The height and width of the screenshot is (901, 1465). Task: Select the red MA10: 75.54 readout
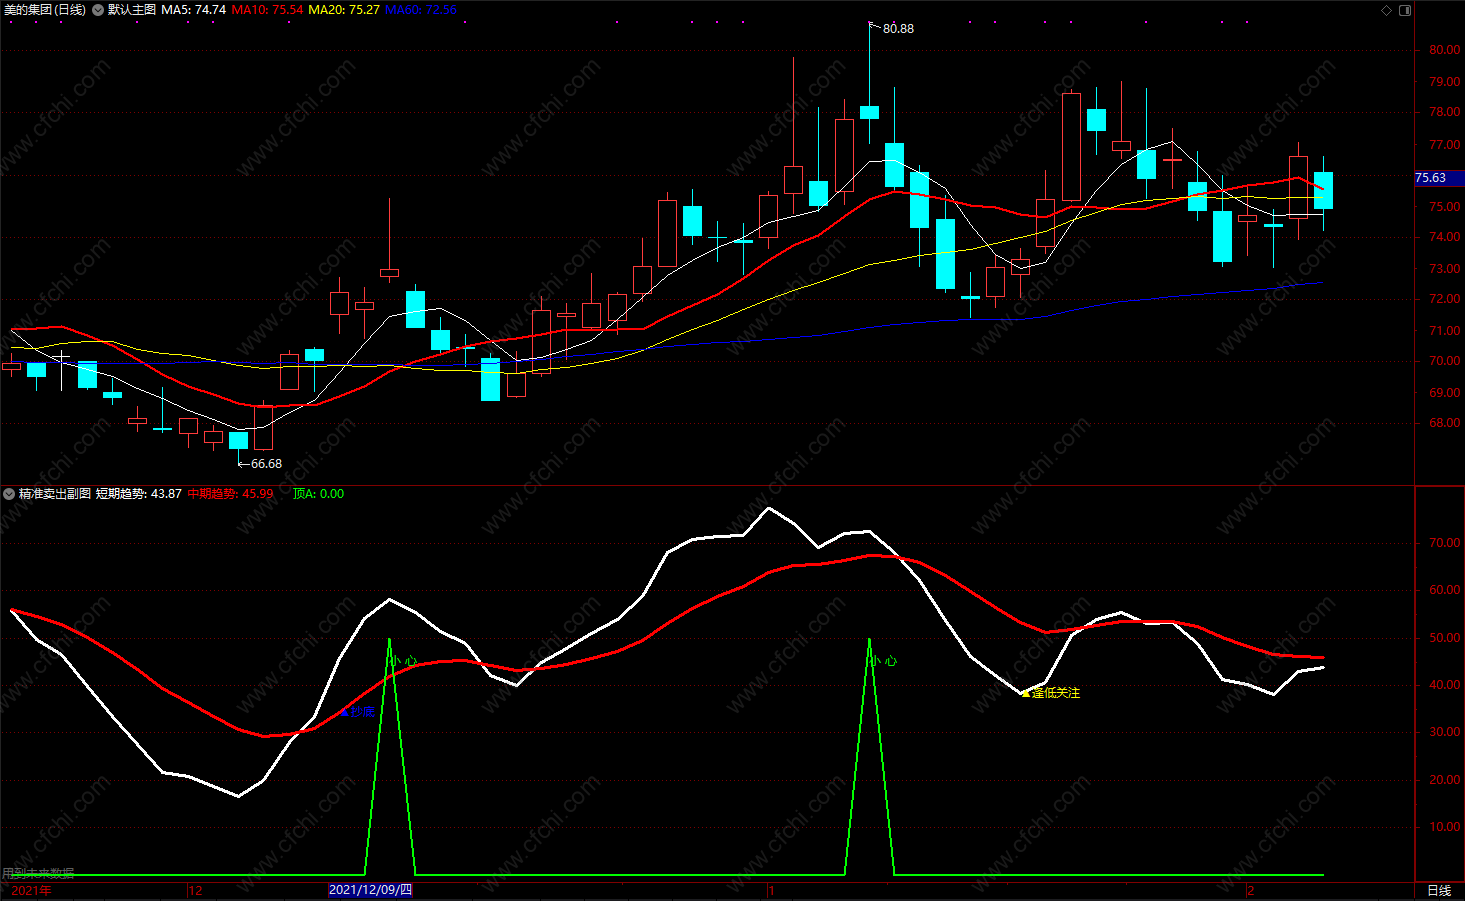[x=267, y=10]
